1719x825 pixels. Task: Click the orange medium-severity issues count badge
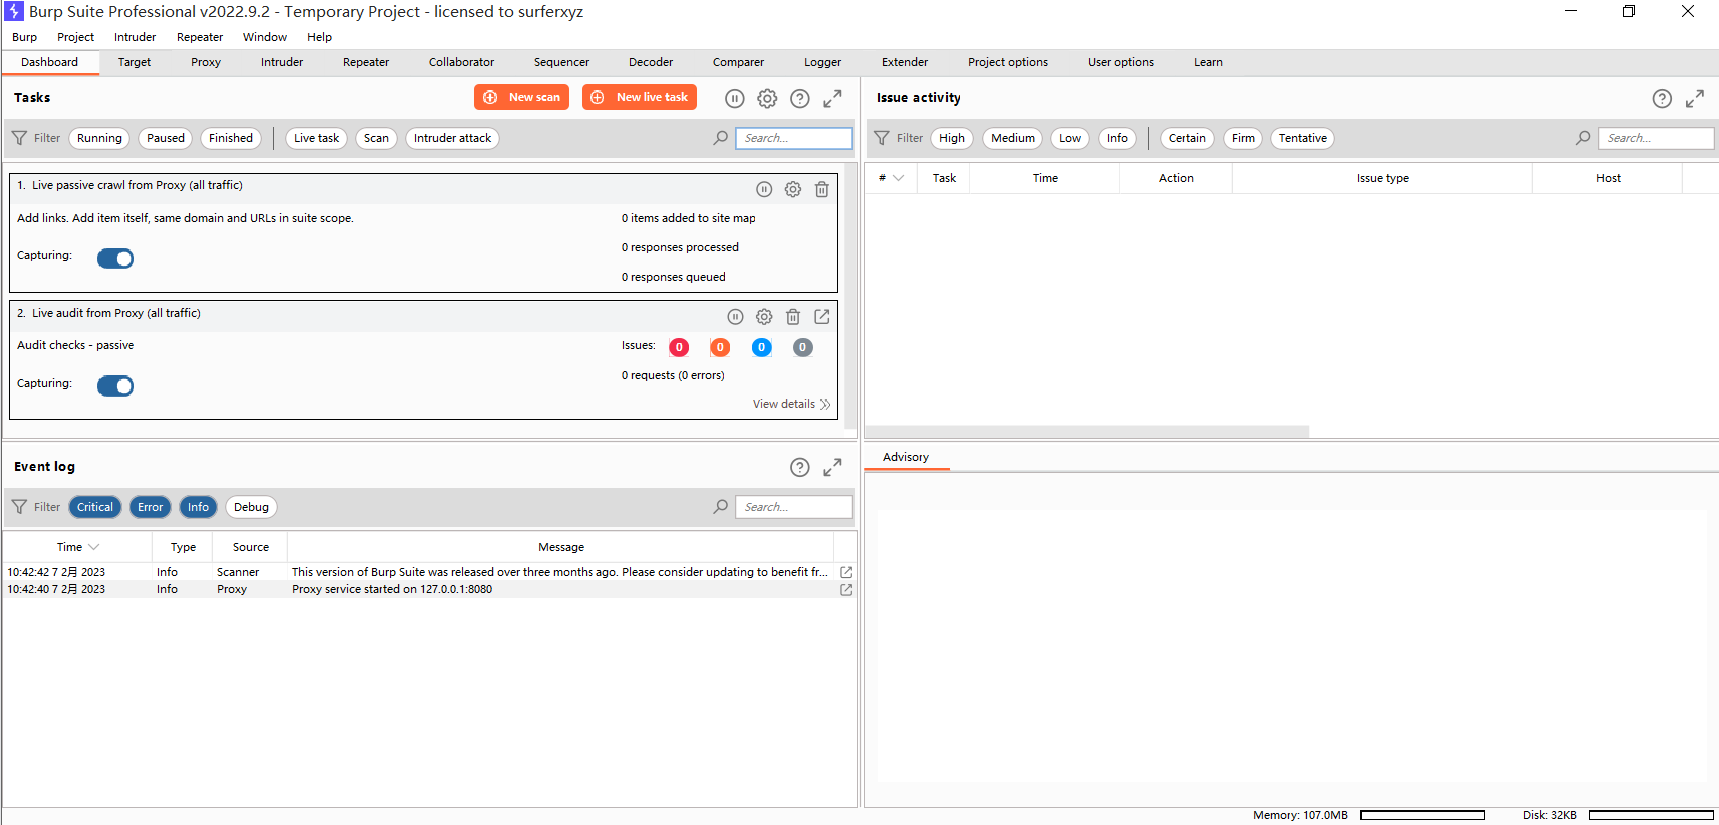pyautogui.click(x=720, y=347)
